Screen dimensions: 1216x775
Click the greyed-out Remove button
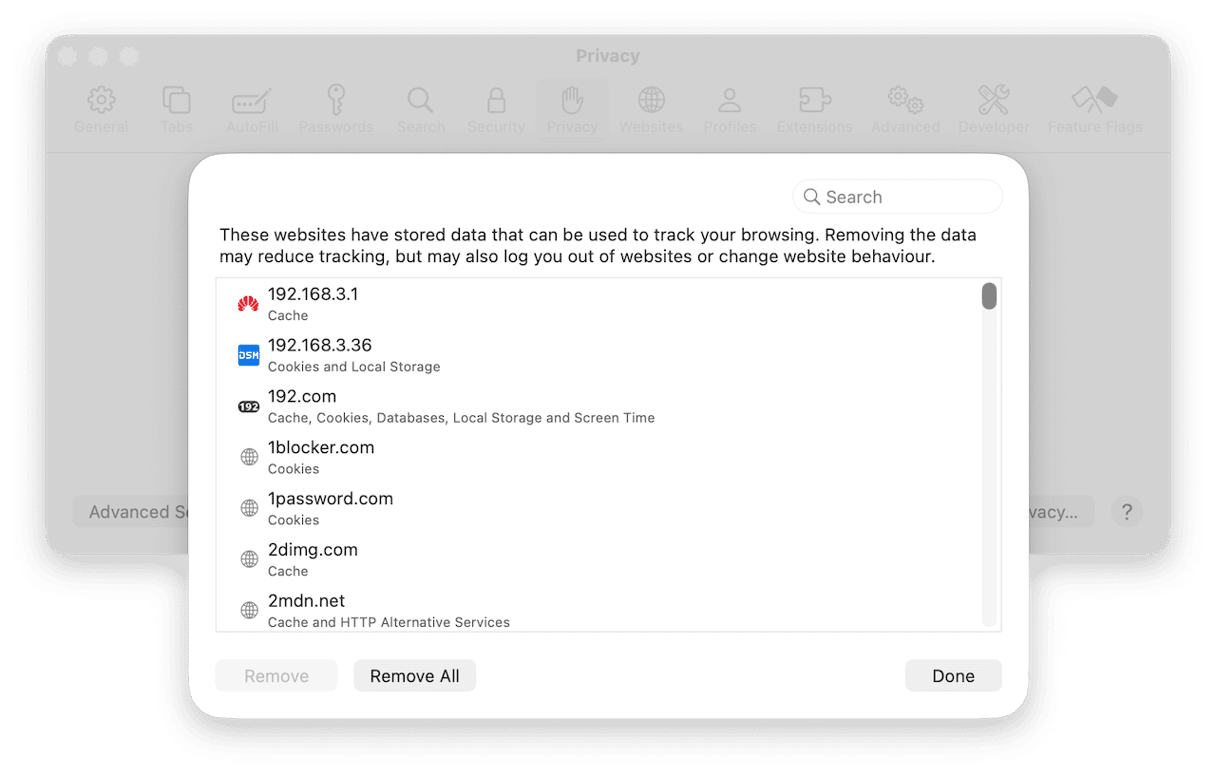point(276,676)
